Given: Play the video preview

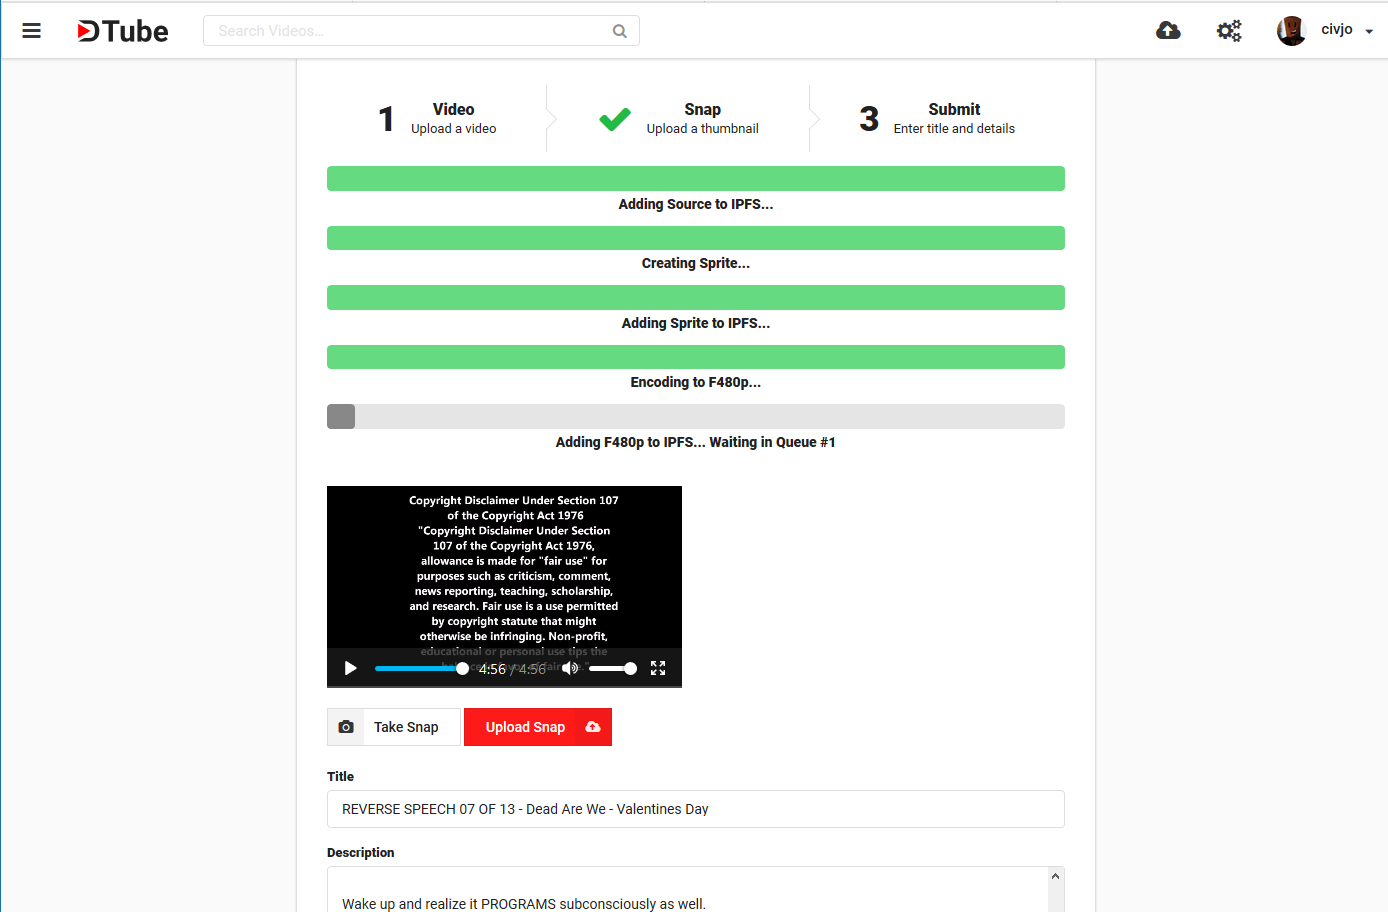Looking at the screenshot, I should 350,668.
